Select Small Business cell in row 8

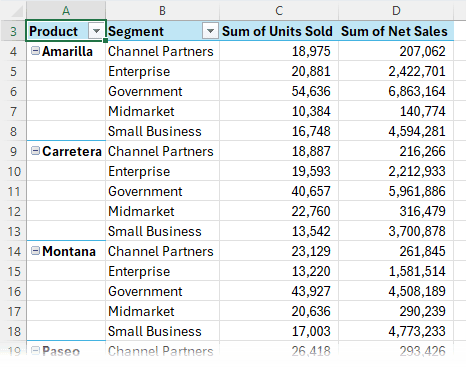(162, 131)
